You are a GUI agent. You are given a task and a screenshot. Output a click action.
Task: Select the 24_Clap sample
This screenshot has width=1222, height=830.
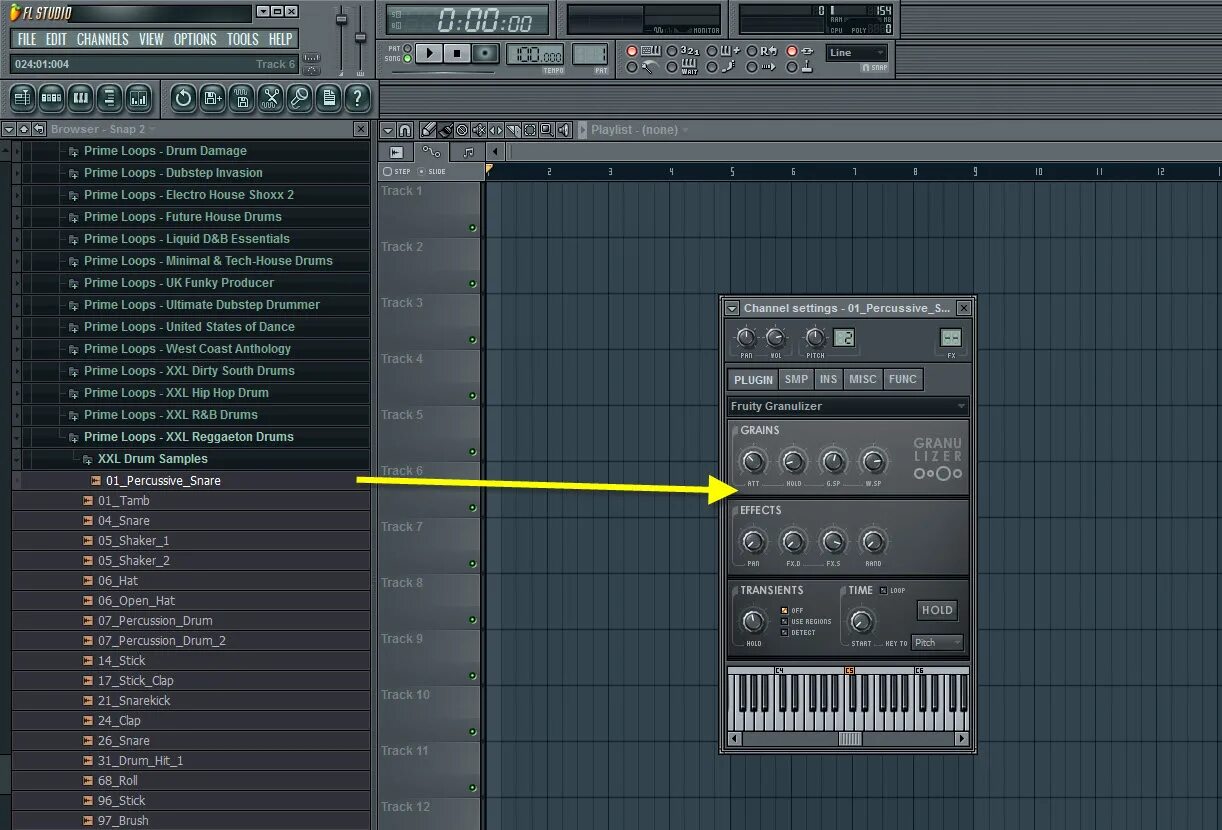[x=119, y=721]
